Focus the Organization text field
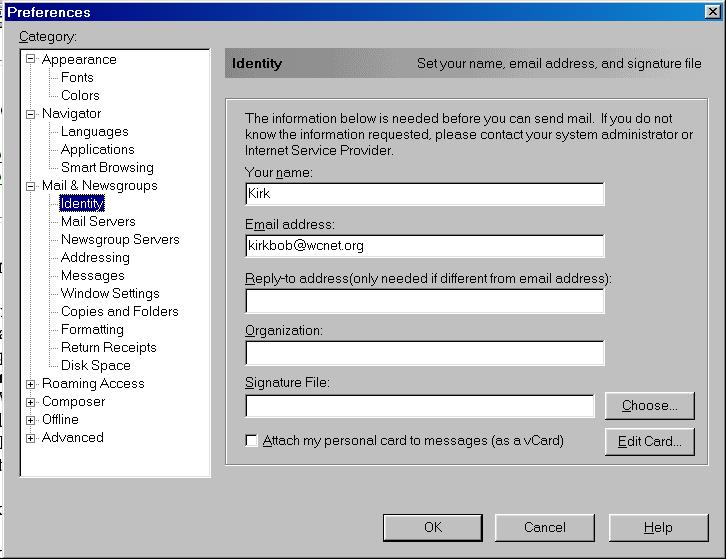This screenshot has height=559, width=726. [424, 353]
